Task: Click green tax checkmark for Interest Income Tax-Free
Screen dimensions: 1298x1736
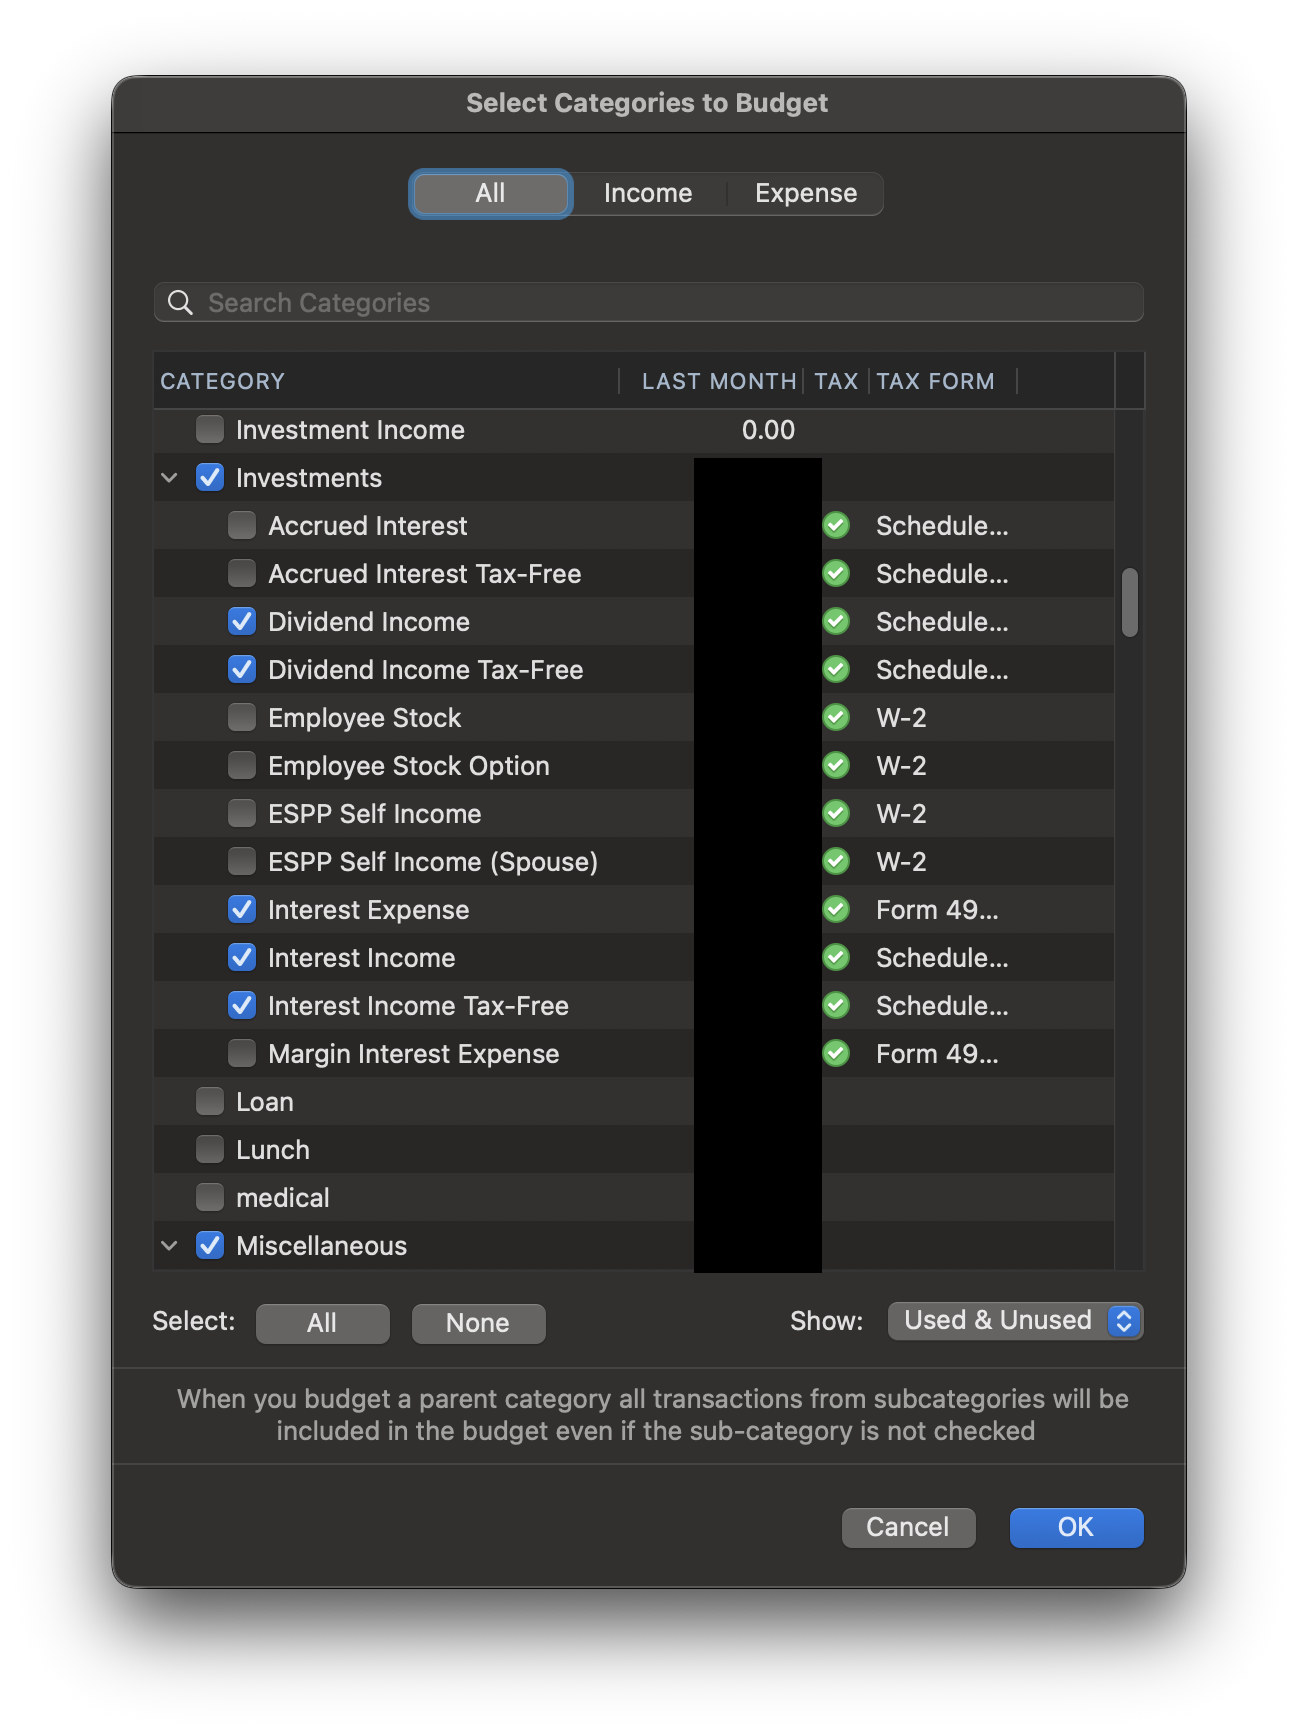Action: (x=836, y=1006)
